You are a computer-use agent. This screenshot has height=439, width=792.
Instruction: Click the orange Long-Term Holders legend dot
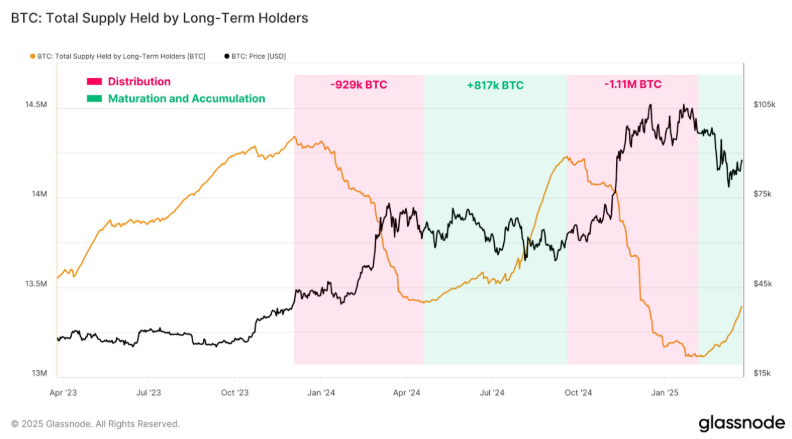point(32,57)
